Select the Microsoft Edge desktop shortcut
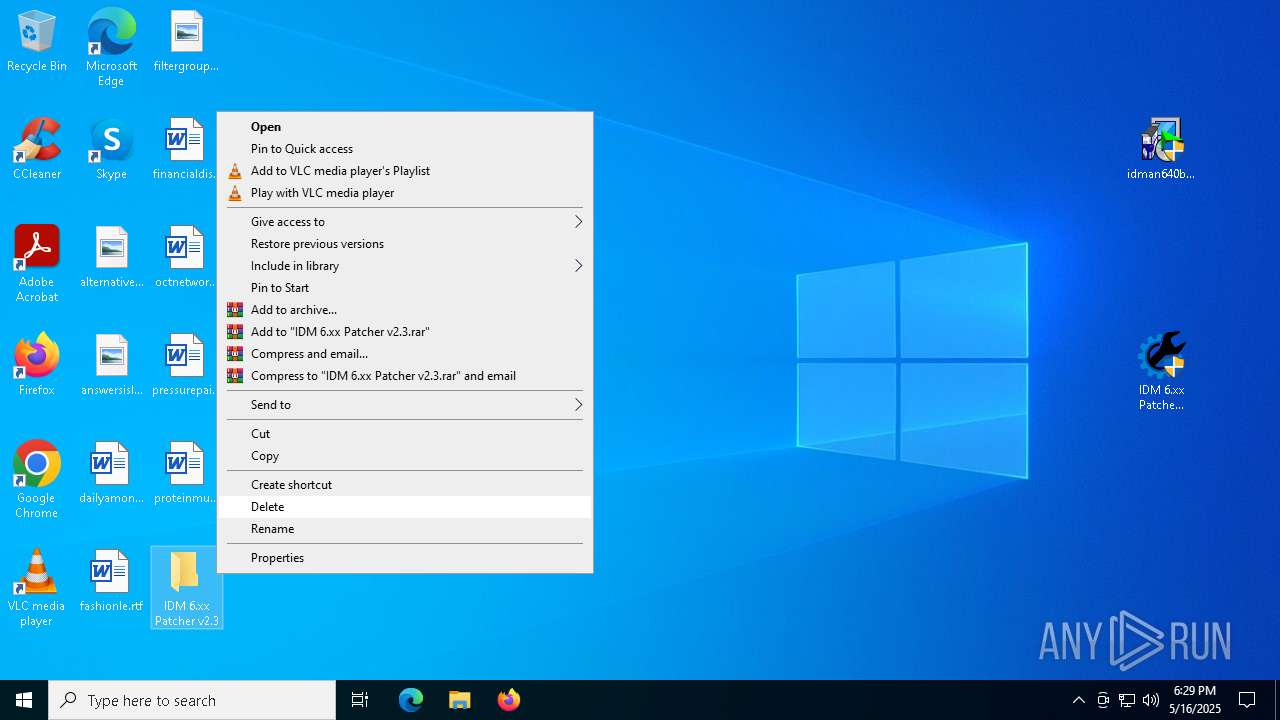The height and width of the screenshot is (720, 1280). pos(111,48)
